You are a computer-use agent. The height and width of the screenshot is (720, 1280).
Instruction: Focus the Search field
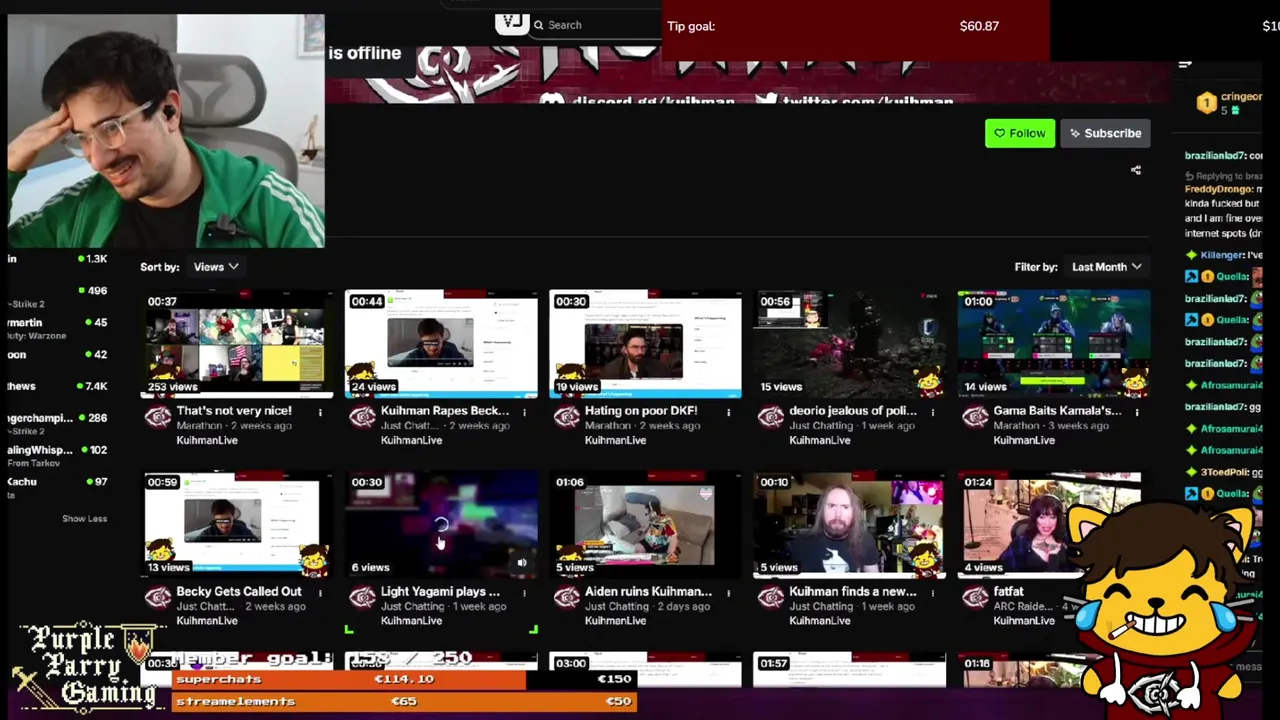point(595,25)
